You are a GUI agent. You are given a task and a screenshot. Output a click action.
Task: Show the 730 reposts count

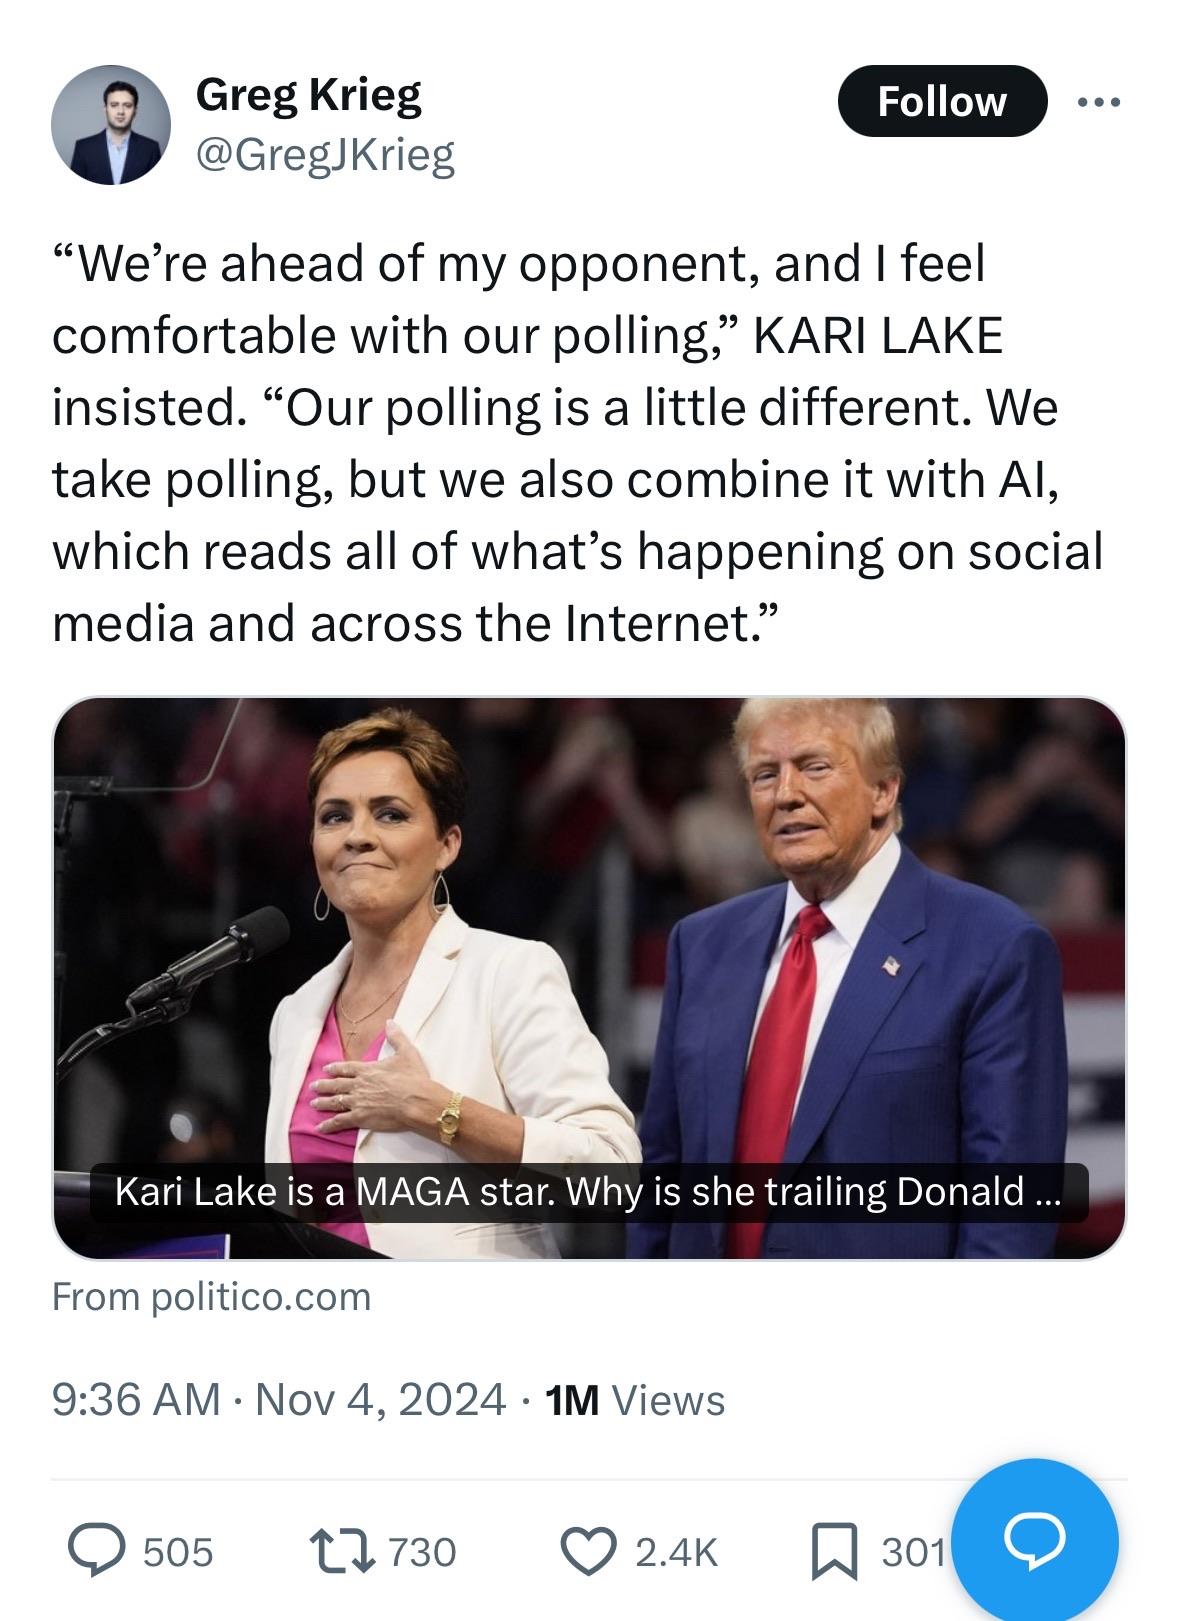421,1552
